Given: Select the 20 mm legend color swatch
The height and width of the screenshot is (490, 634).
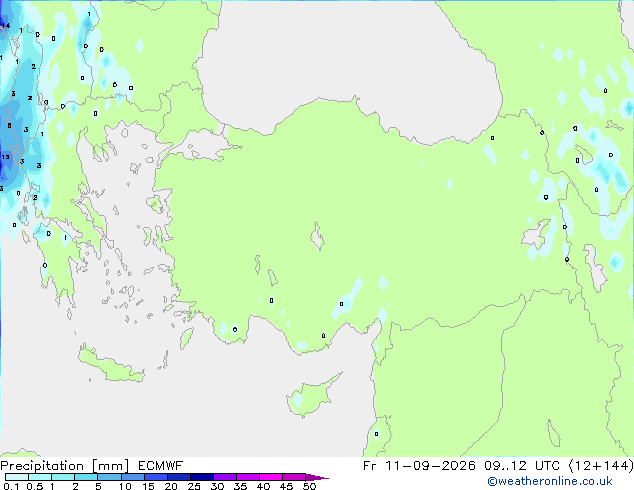Looking at the screenshot, I should (178, 477).
